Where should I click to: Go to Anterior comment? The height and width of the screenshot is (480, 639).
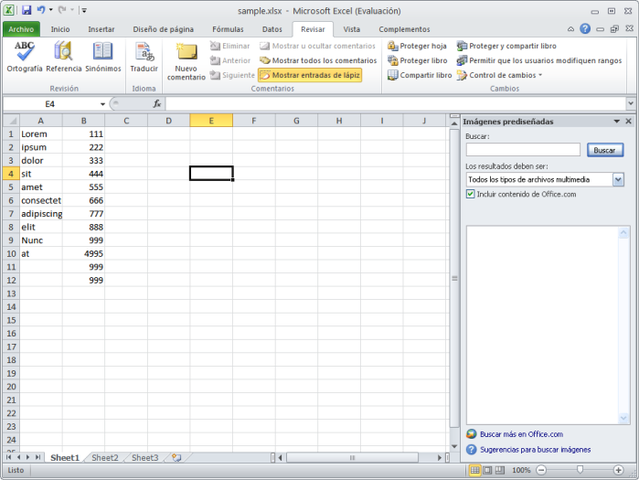point(230,61)
